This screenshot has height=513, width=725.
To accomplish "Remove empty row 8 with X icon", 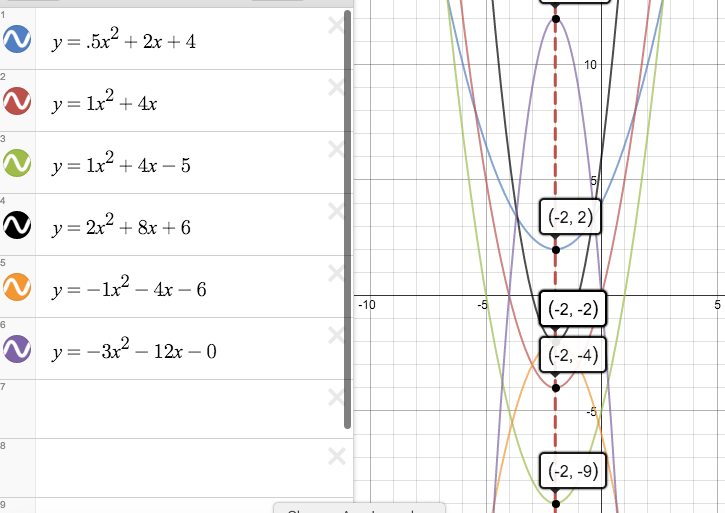I will [337, 457].
